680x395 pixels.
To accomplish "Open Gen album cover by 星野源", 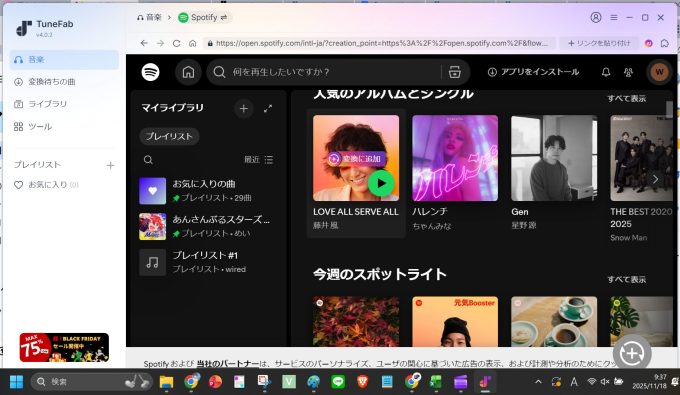I will click(x=554, y=158).
